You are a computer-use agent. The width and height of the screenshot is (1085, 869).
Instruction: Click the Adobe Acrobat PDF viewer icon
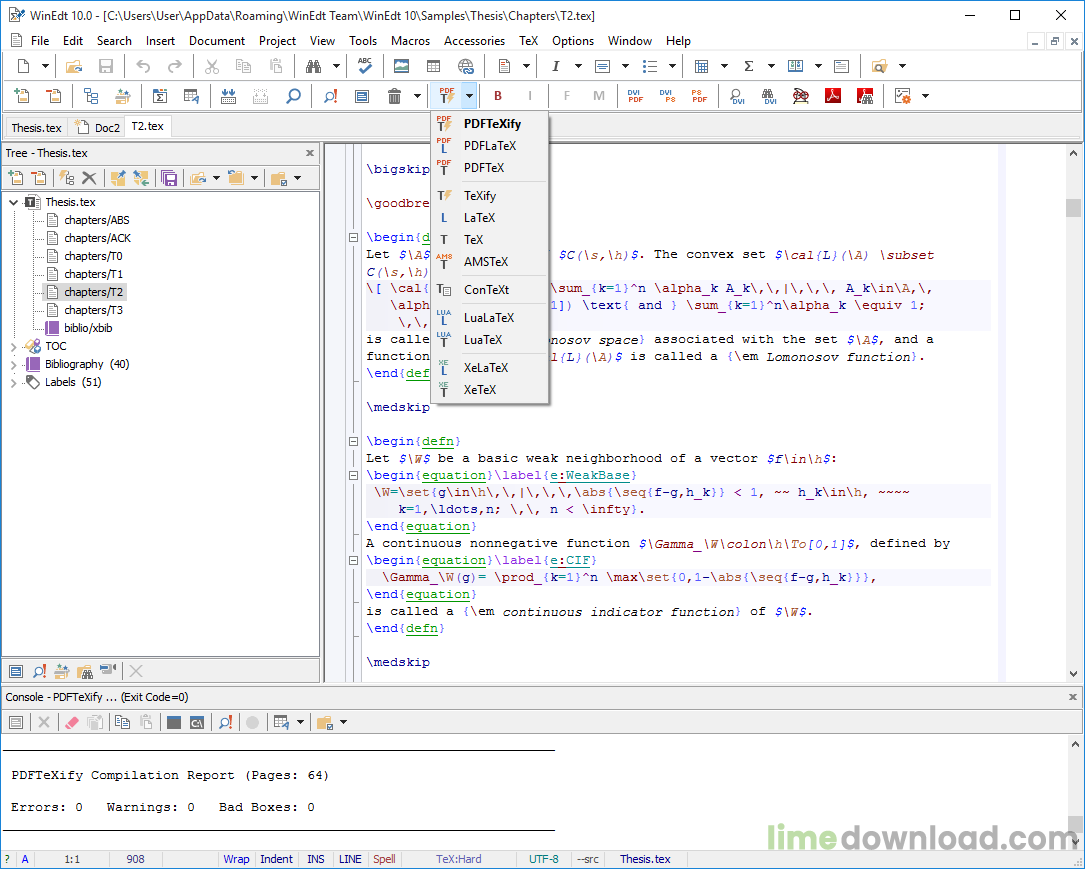pos(832,96)
